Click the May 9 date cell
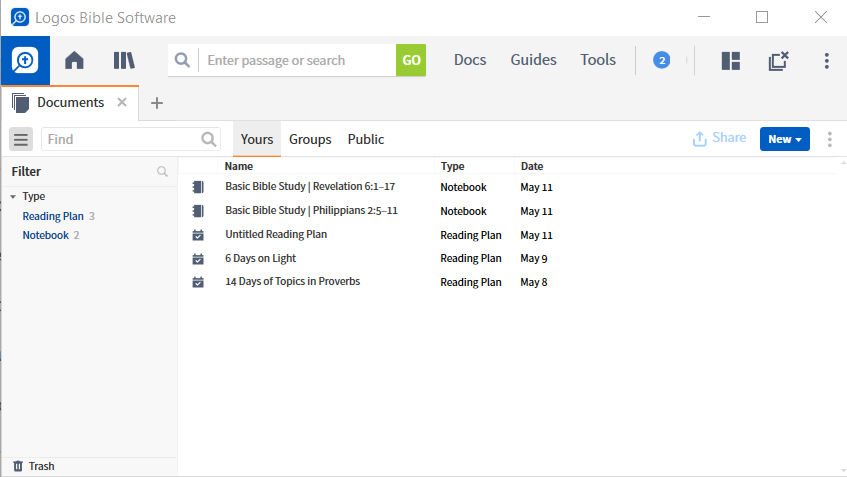Image resolution: width=847 pixels, height=477 pixels. (534, 259)
